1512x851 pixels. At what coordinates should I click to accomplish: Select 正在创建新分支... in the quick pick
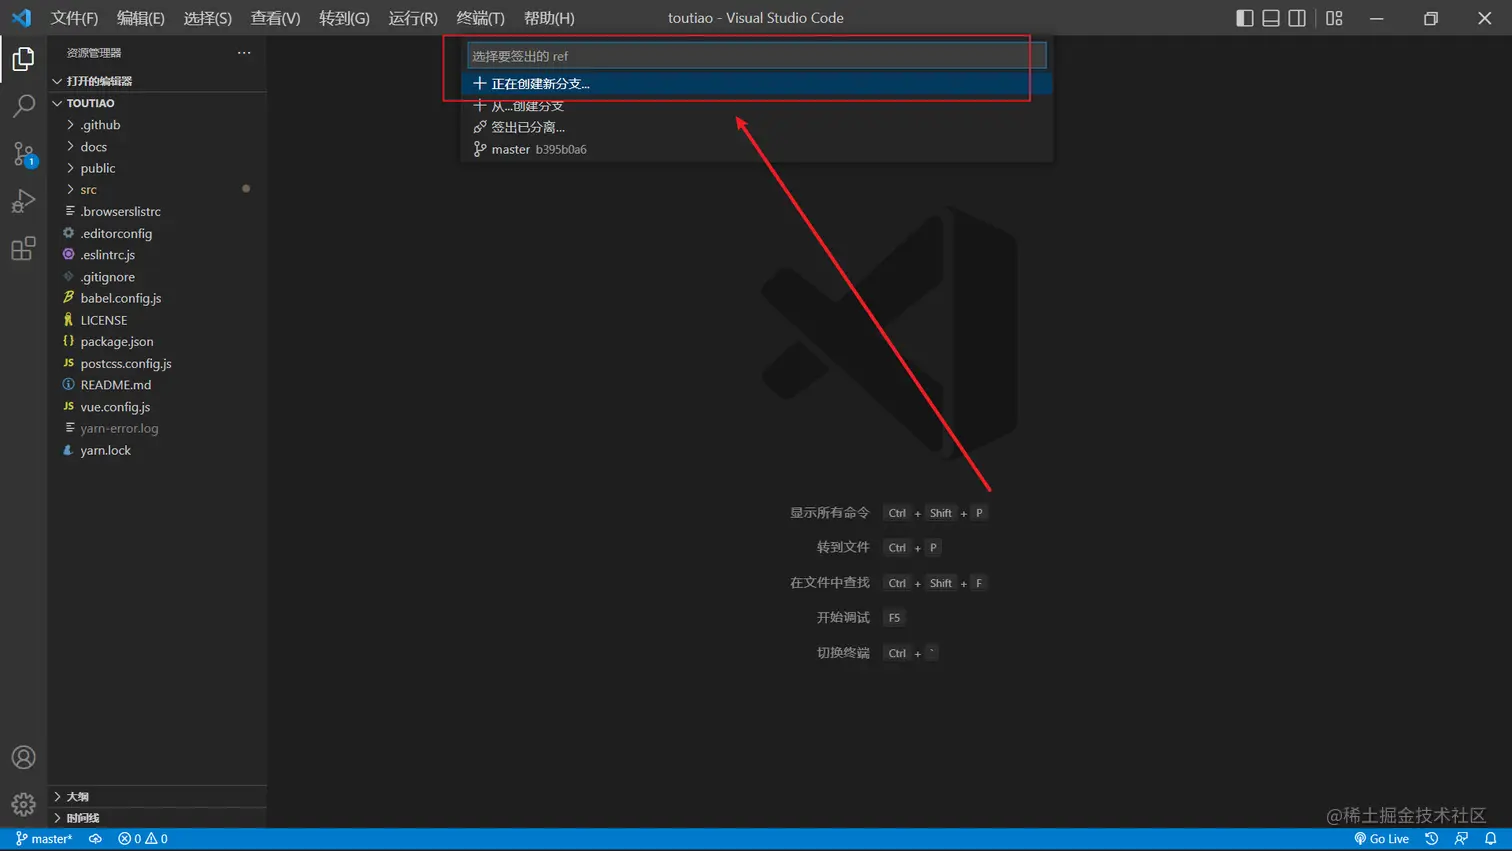pos(757,84)
